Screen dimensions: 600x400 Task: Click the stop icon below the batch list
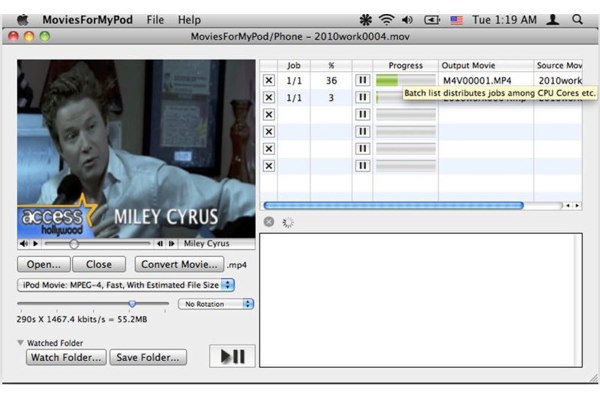coord(269,222)
